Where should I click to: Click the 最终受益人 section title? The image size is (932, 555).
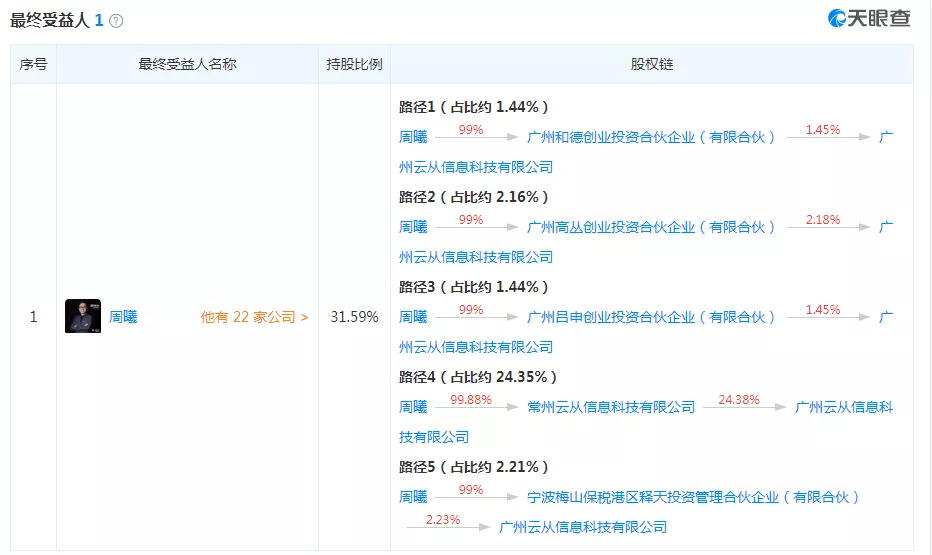click(49, 21)
